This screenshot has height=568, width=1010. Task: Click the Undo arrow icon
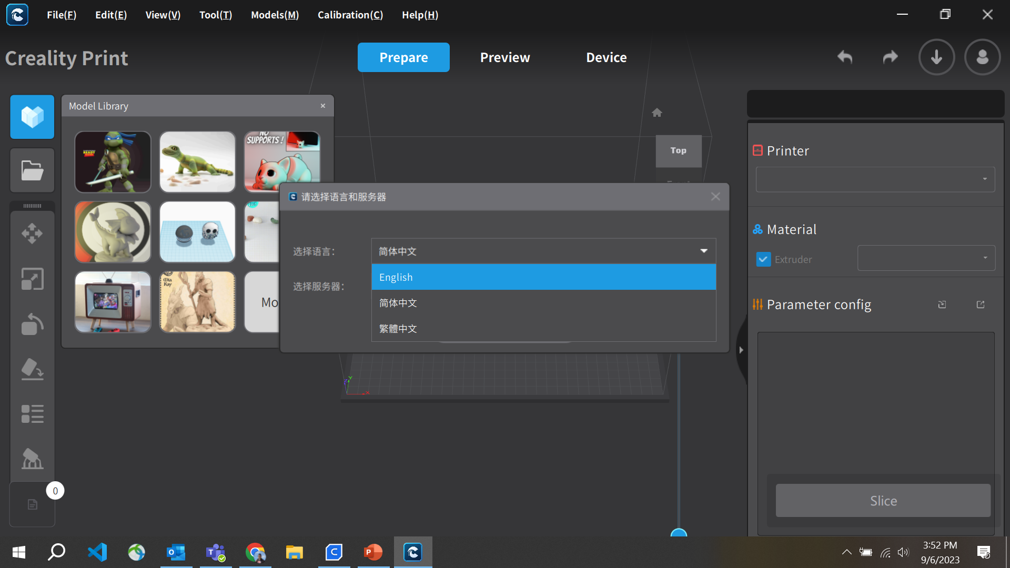(x=844, y=57)
